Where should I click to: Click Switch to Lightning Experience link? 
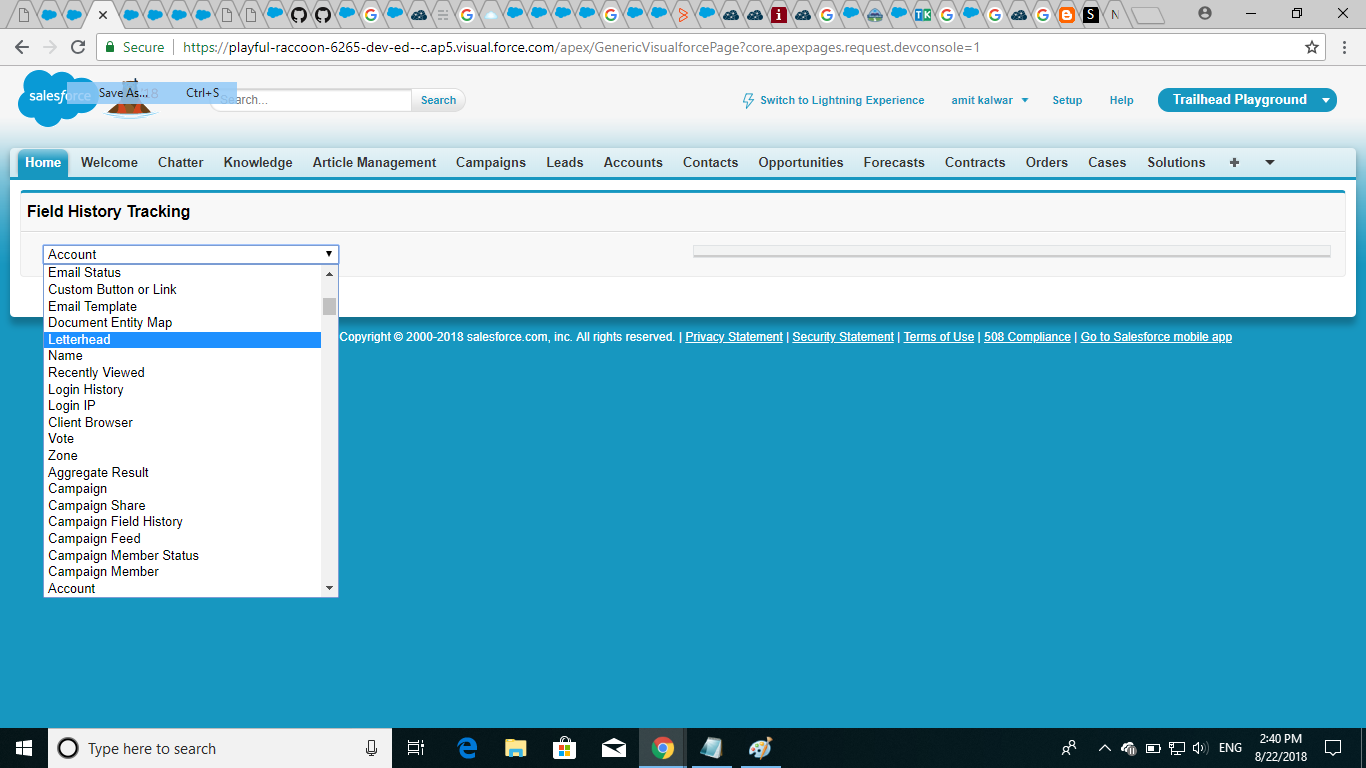(841, 100)
